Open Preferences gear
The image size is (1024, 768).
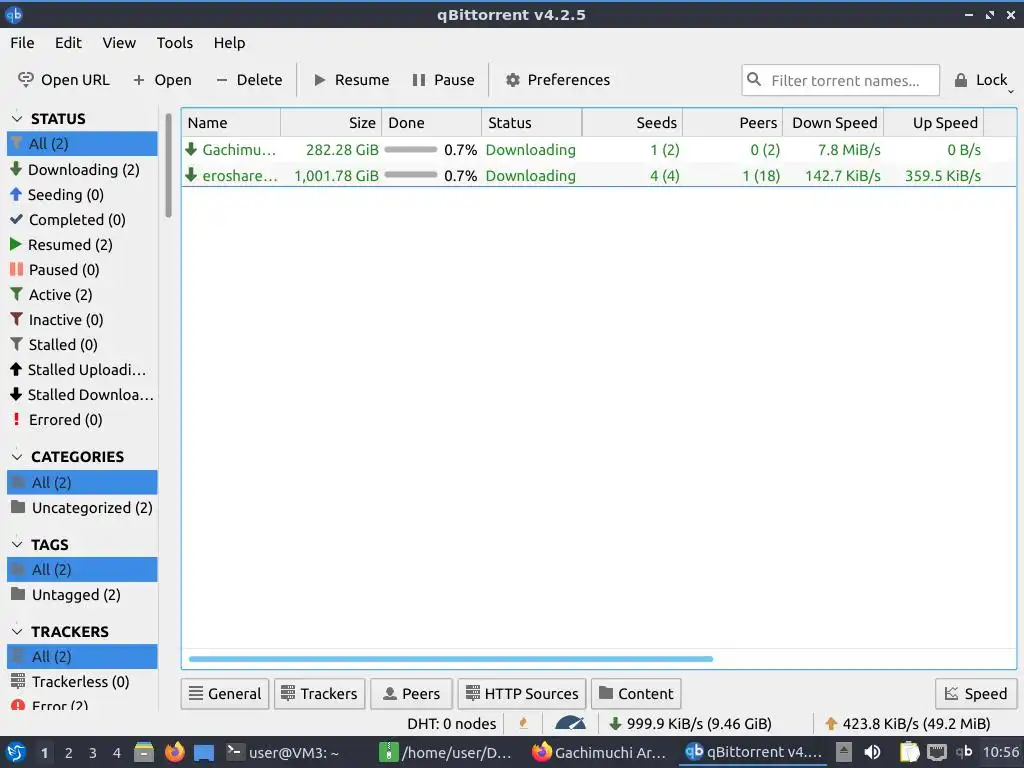click(513, 80)
